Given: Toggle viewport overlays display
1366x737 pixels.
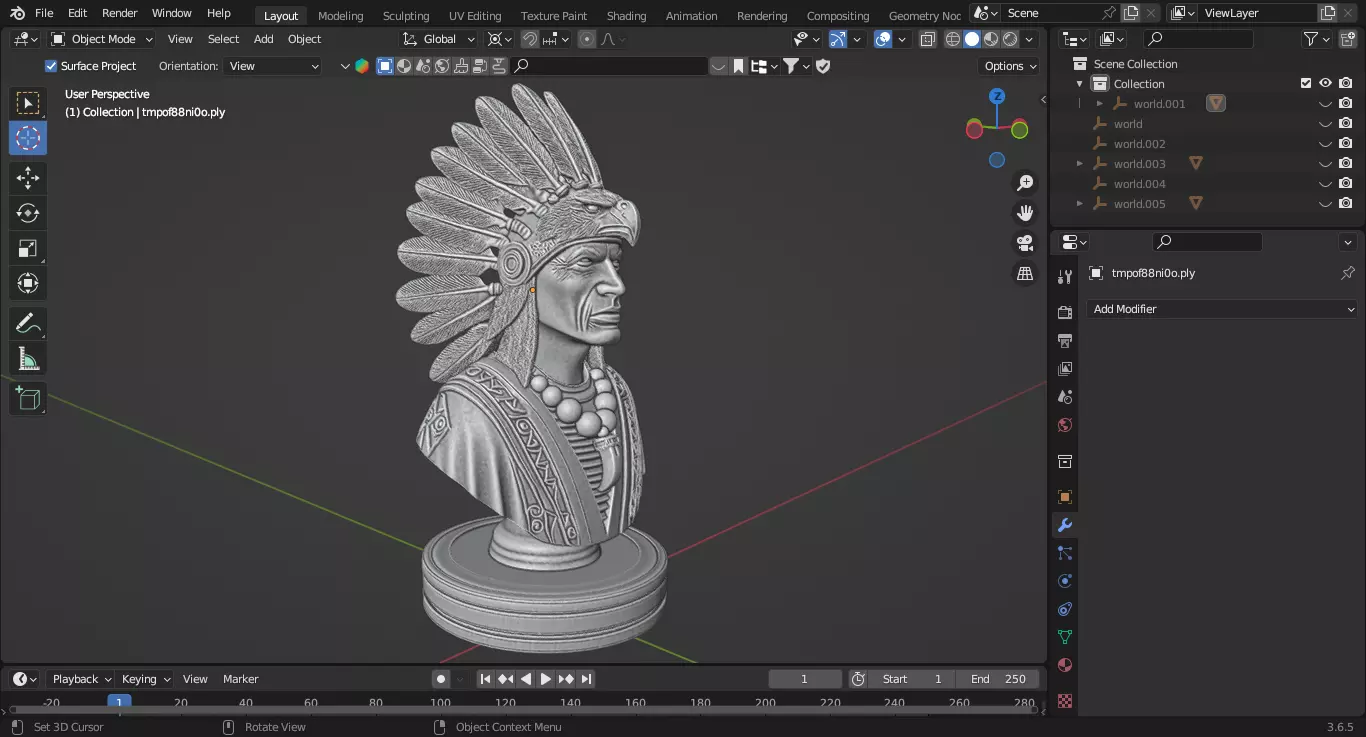Looking at the screenshot, I should coord(883,39).
